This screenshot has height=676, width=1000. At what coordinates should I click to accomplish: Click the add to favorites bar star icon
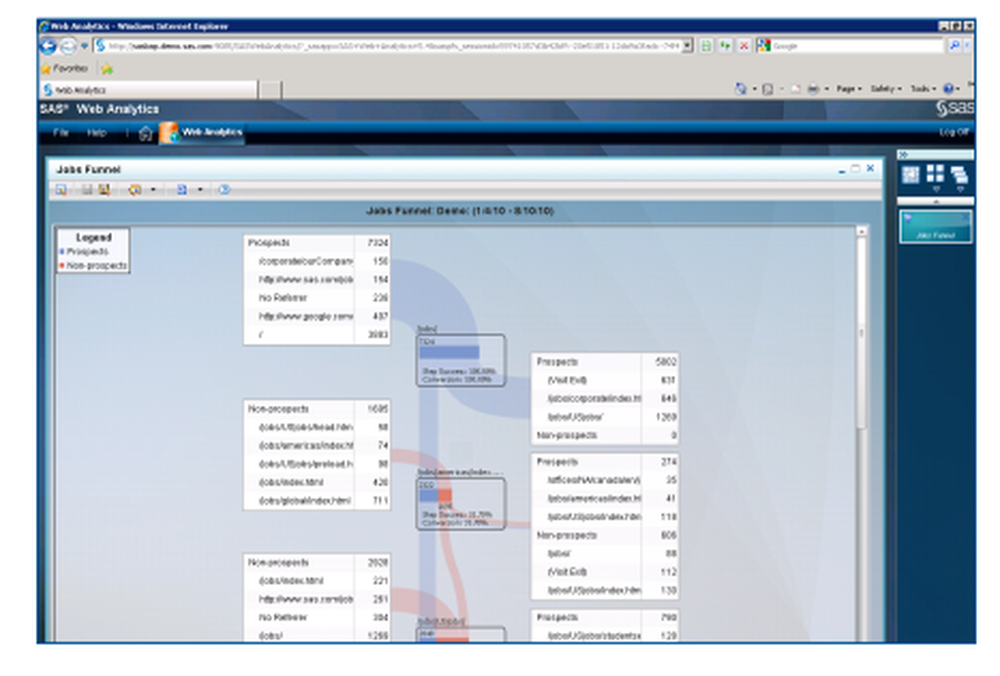[x=107, y=68]
